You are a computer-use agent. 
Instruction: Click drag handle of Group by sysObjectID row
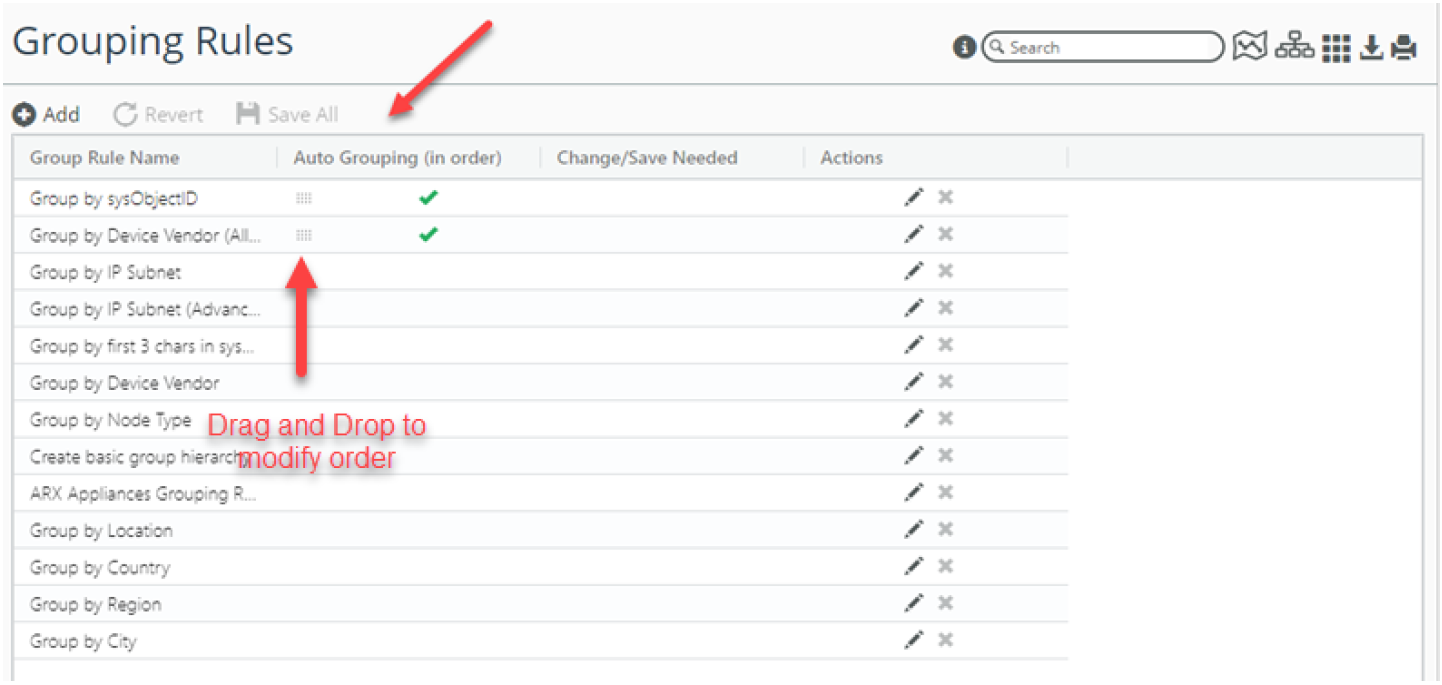(x=304, y=198)
